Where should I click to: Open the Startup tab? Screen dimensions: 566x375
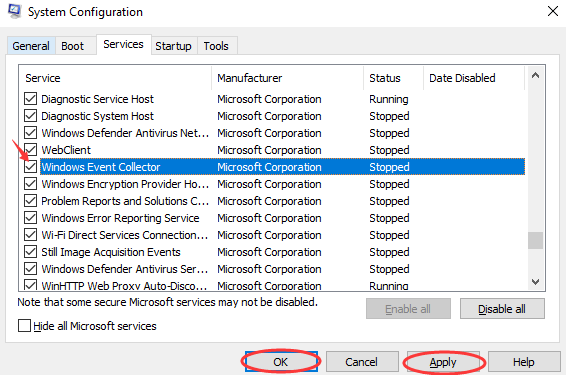(x=174, y=46)
